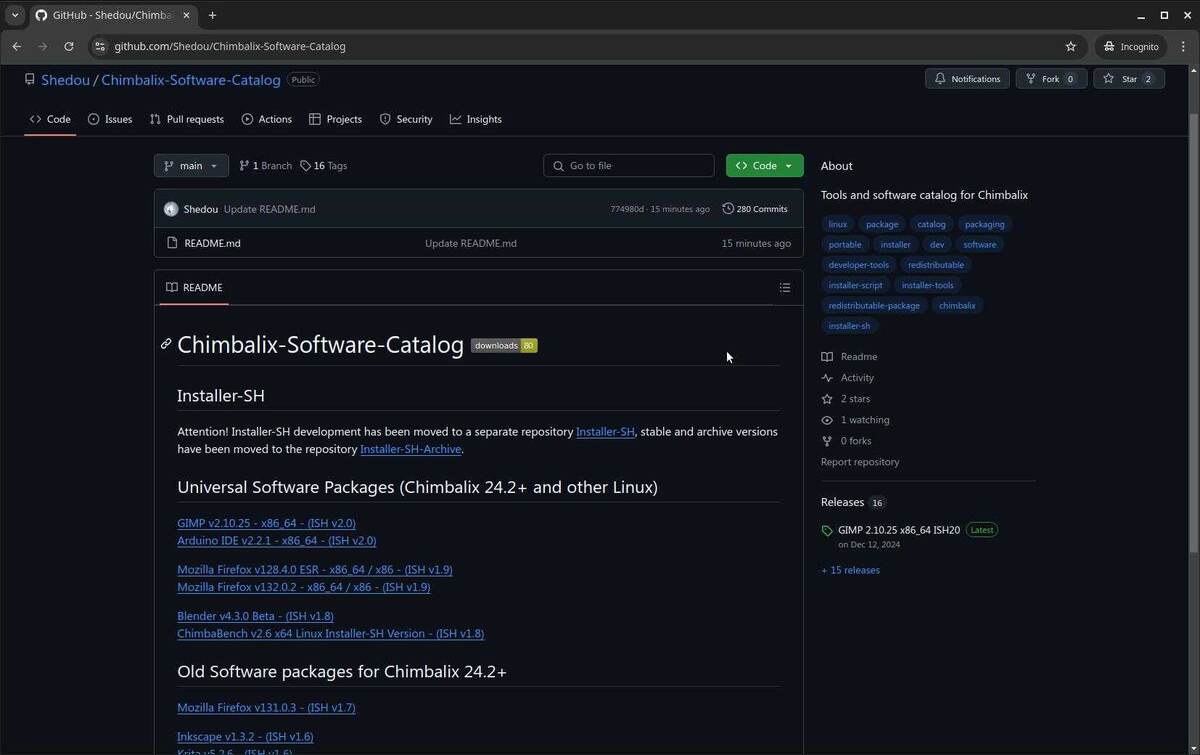Viewport: 1200px width, 755px height.
Task: Open Mozilla Firefox v128.4.0 ESR link
Action: 315,569
